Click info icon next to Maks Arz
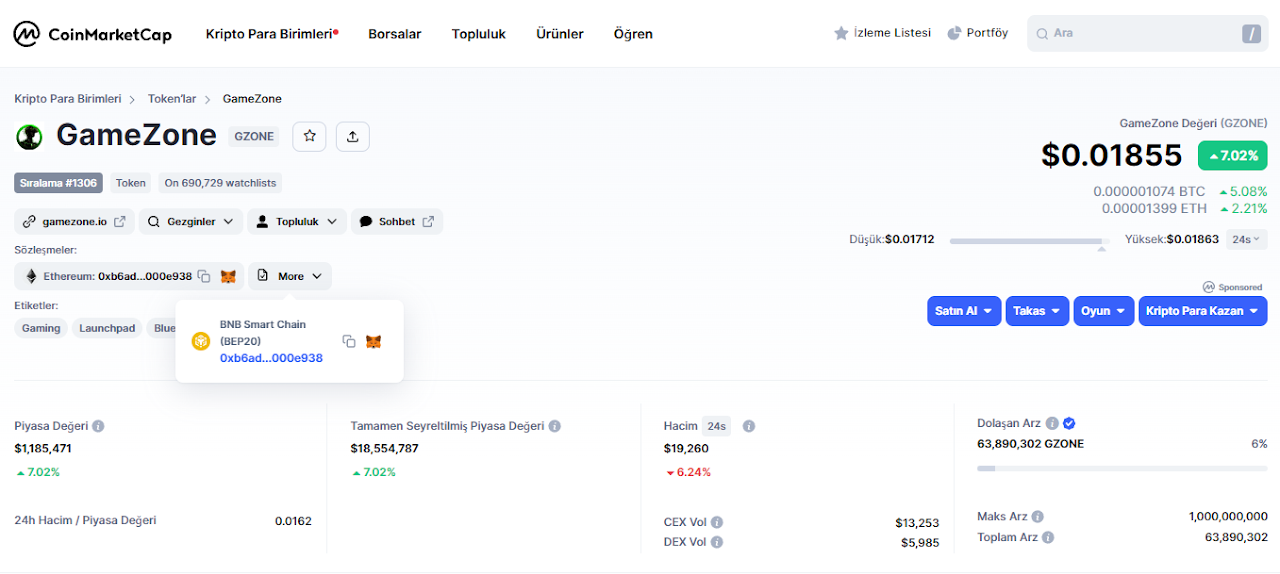The width and height of the screenshot is (1280, 574). point(1037,517)
